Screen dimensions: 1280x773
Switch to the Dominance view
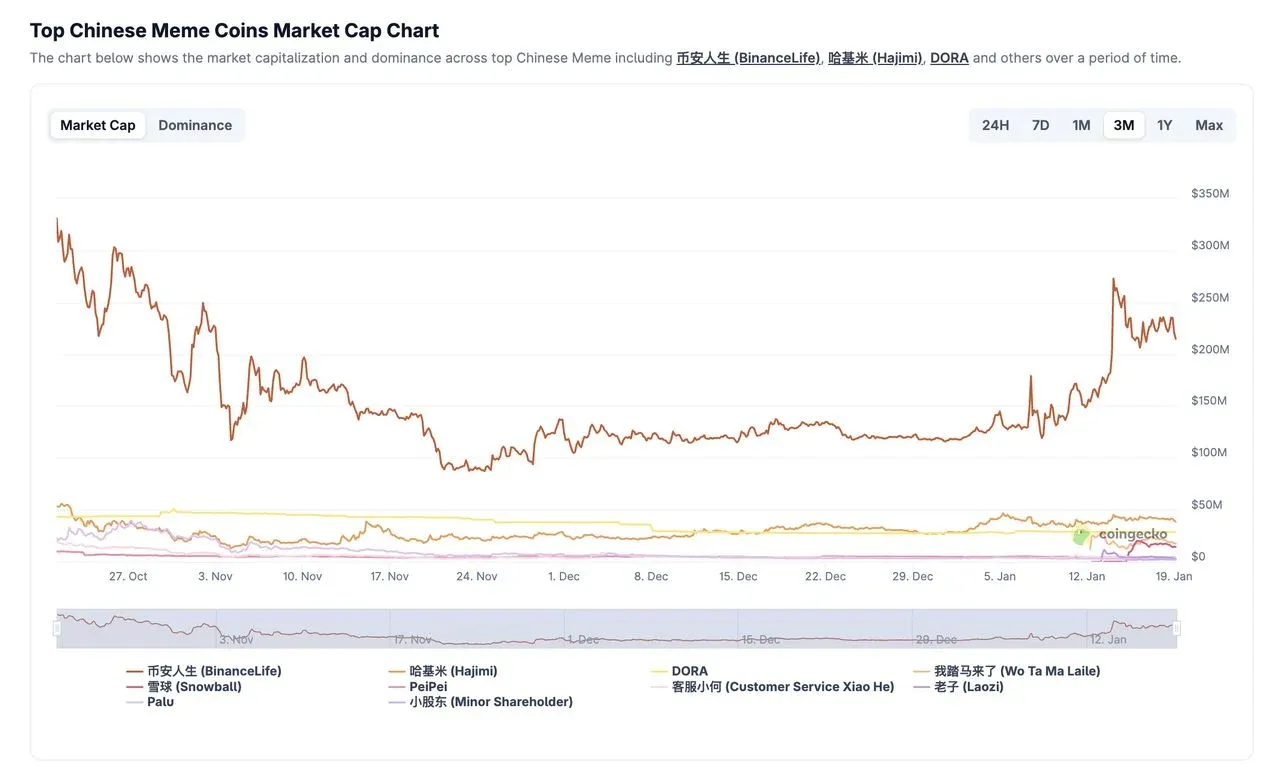tap(195, 124)
